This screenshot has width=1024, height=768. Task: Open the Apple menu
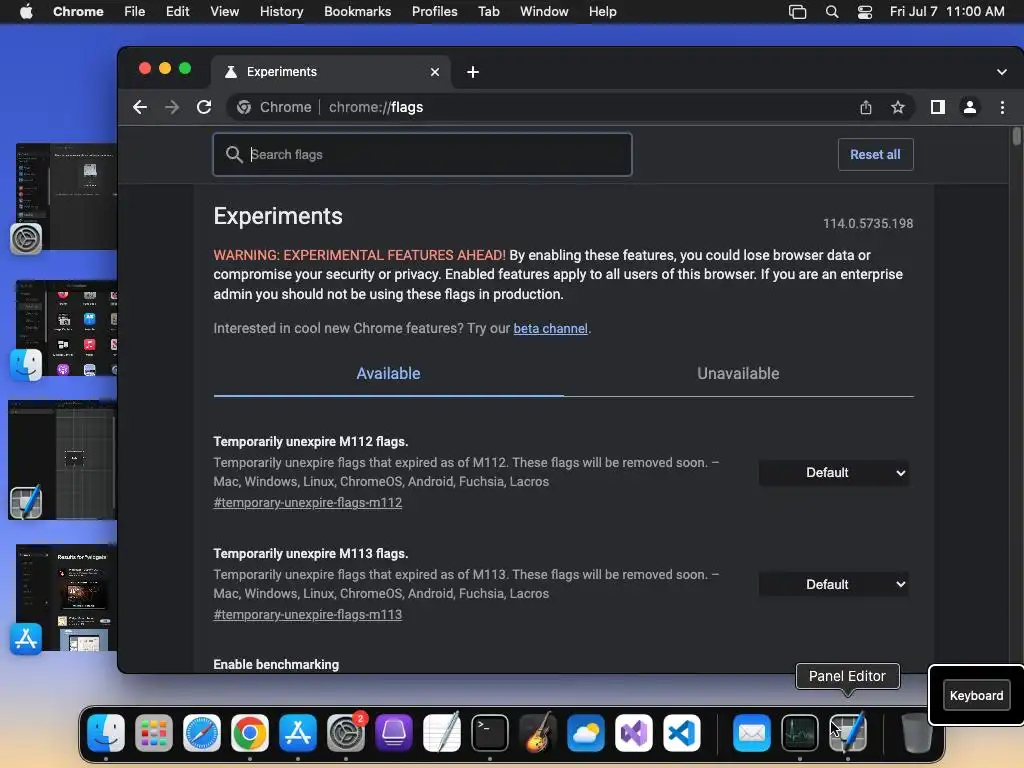(27, 12)
